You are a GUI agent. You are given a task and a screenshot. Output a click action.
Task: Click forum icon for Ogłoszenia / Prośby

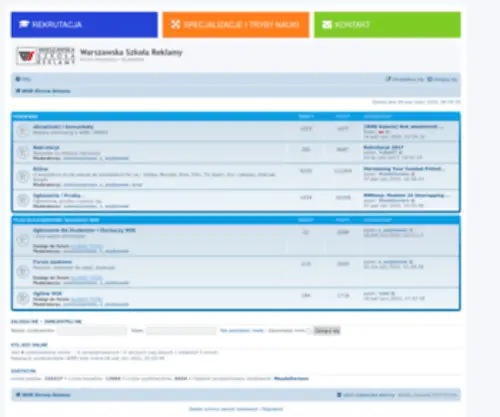23,200
